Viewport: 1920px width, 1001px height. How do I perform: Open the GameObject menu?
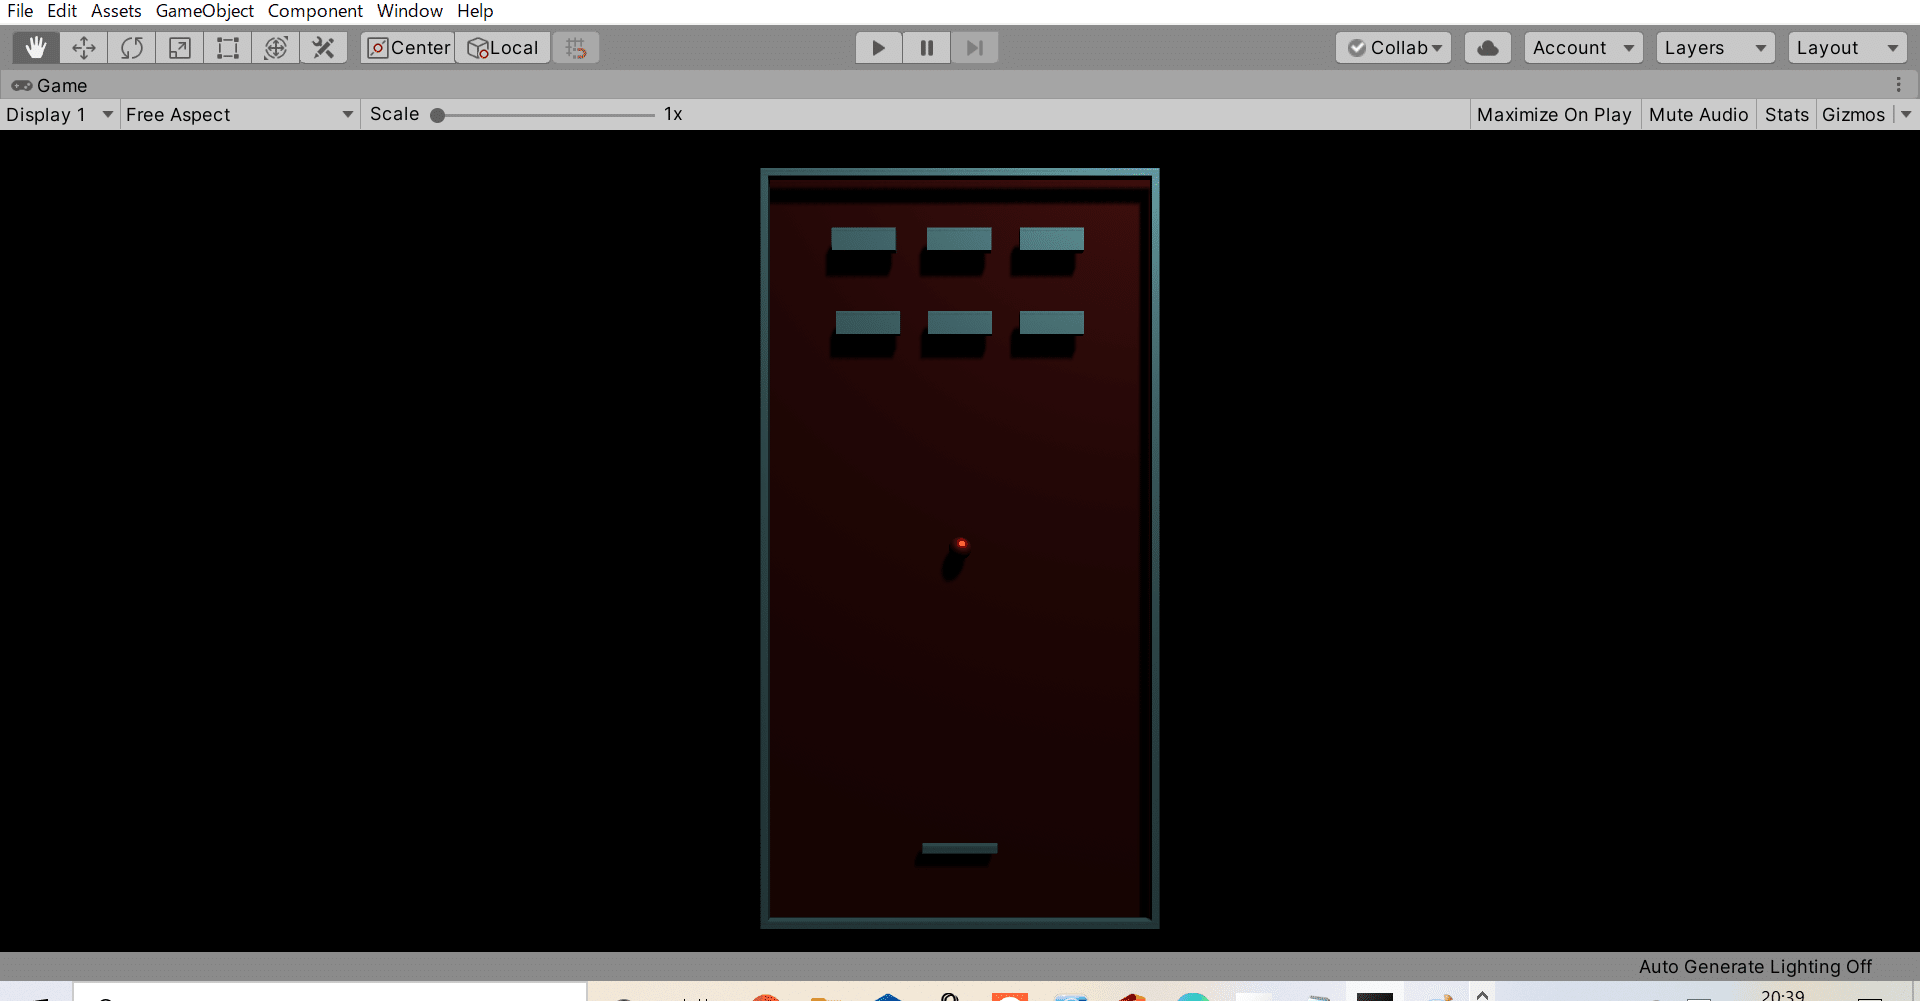coord(205,11)
